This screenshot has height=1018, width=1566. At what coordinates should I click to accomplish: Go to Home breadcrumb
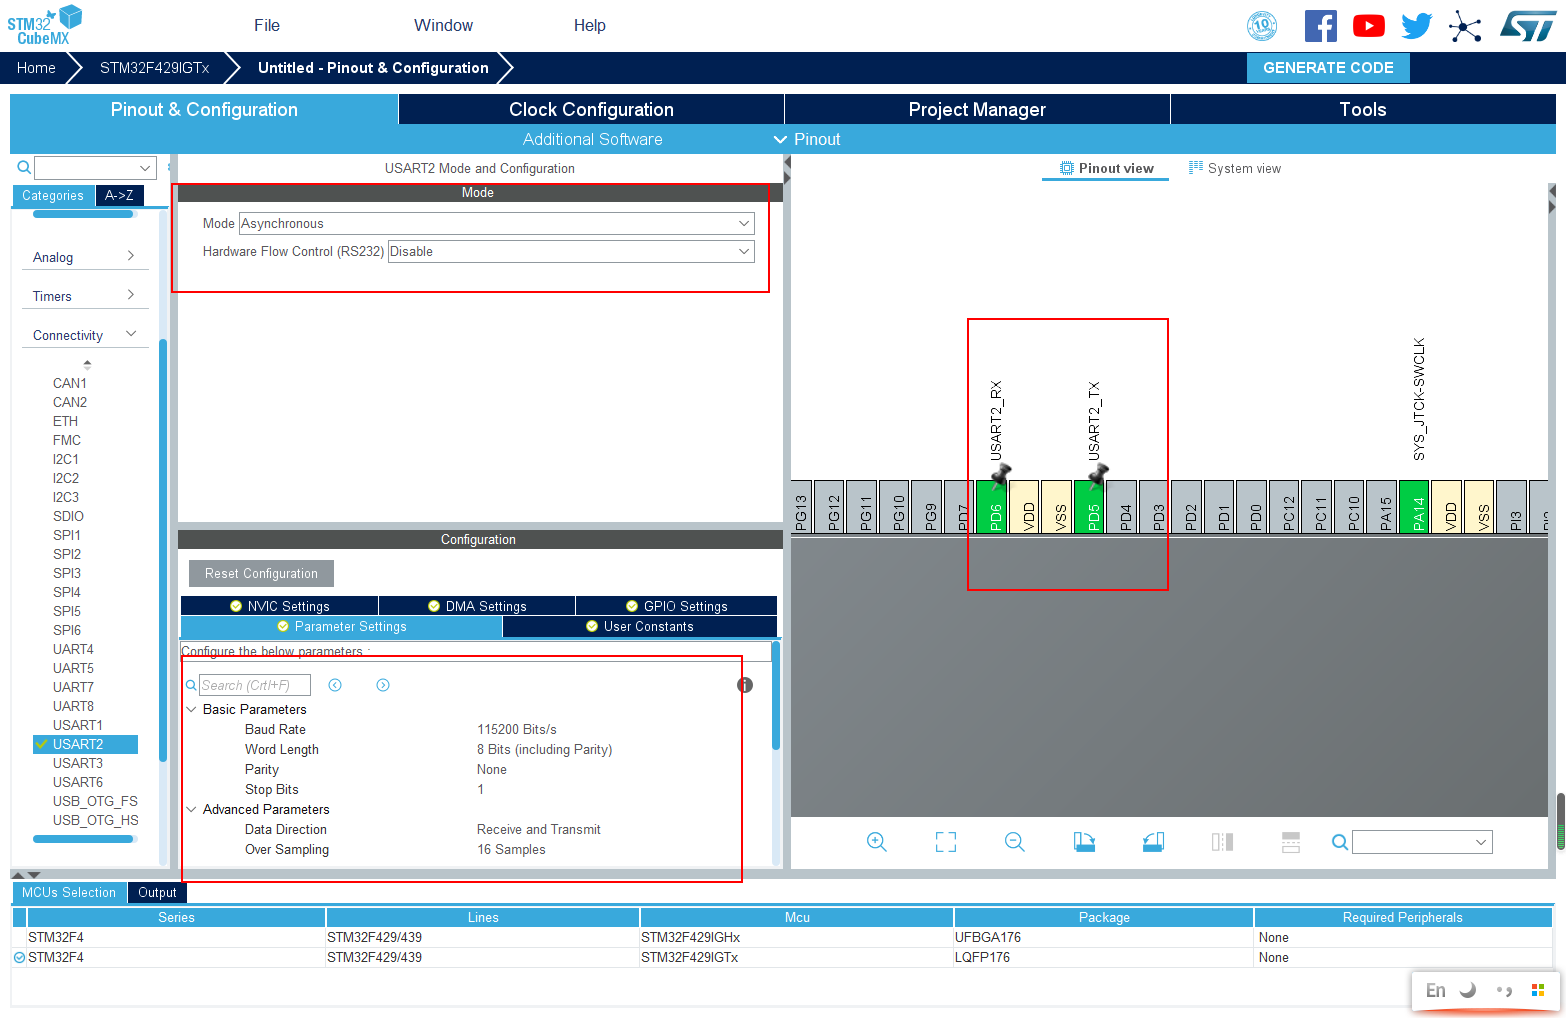click(36, 68)
